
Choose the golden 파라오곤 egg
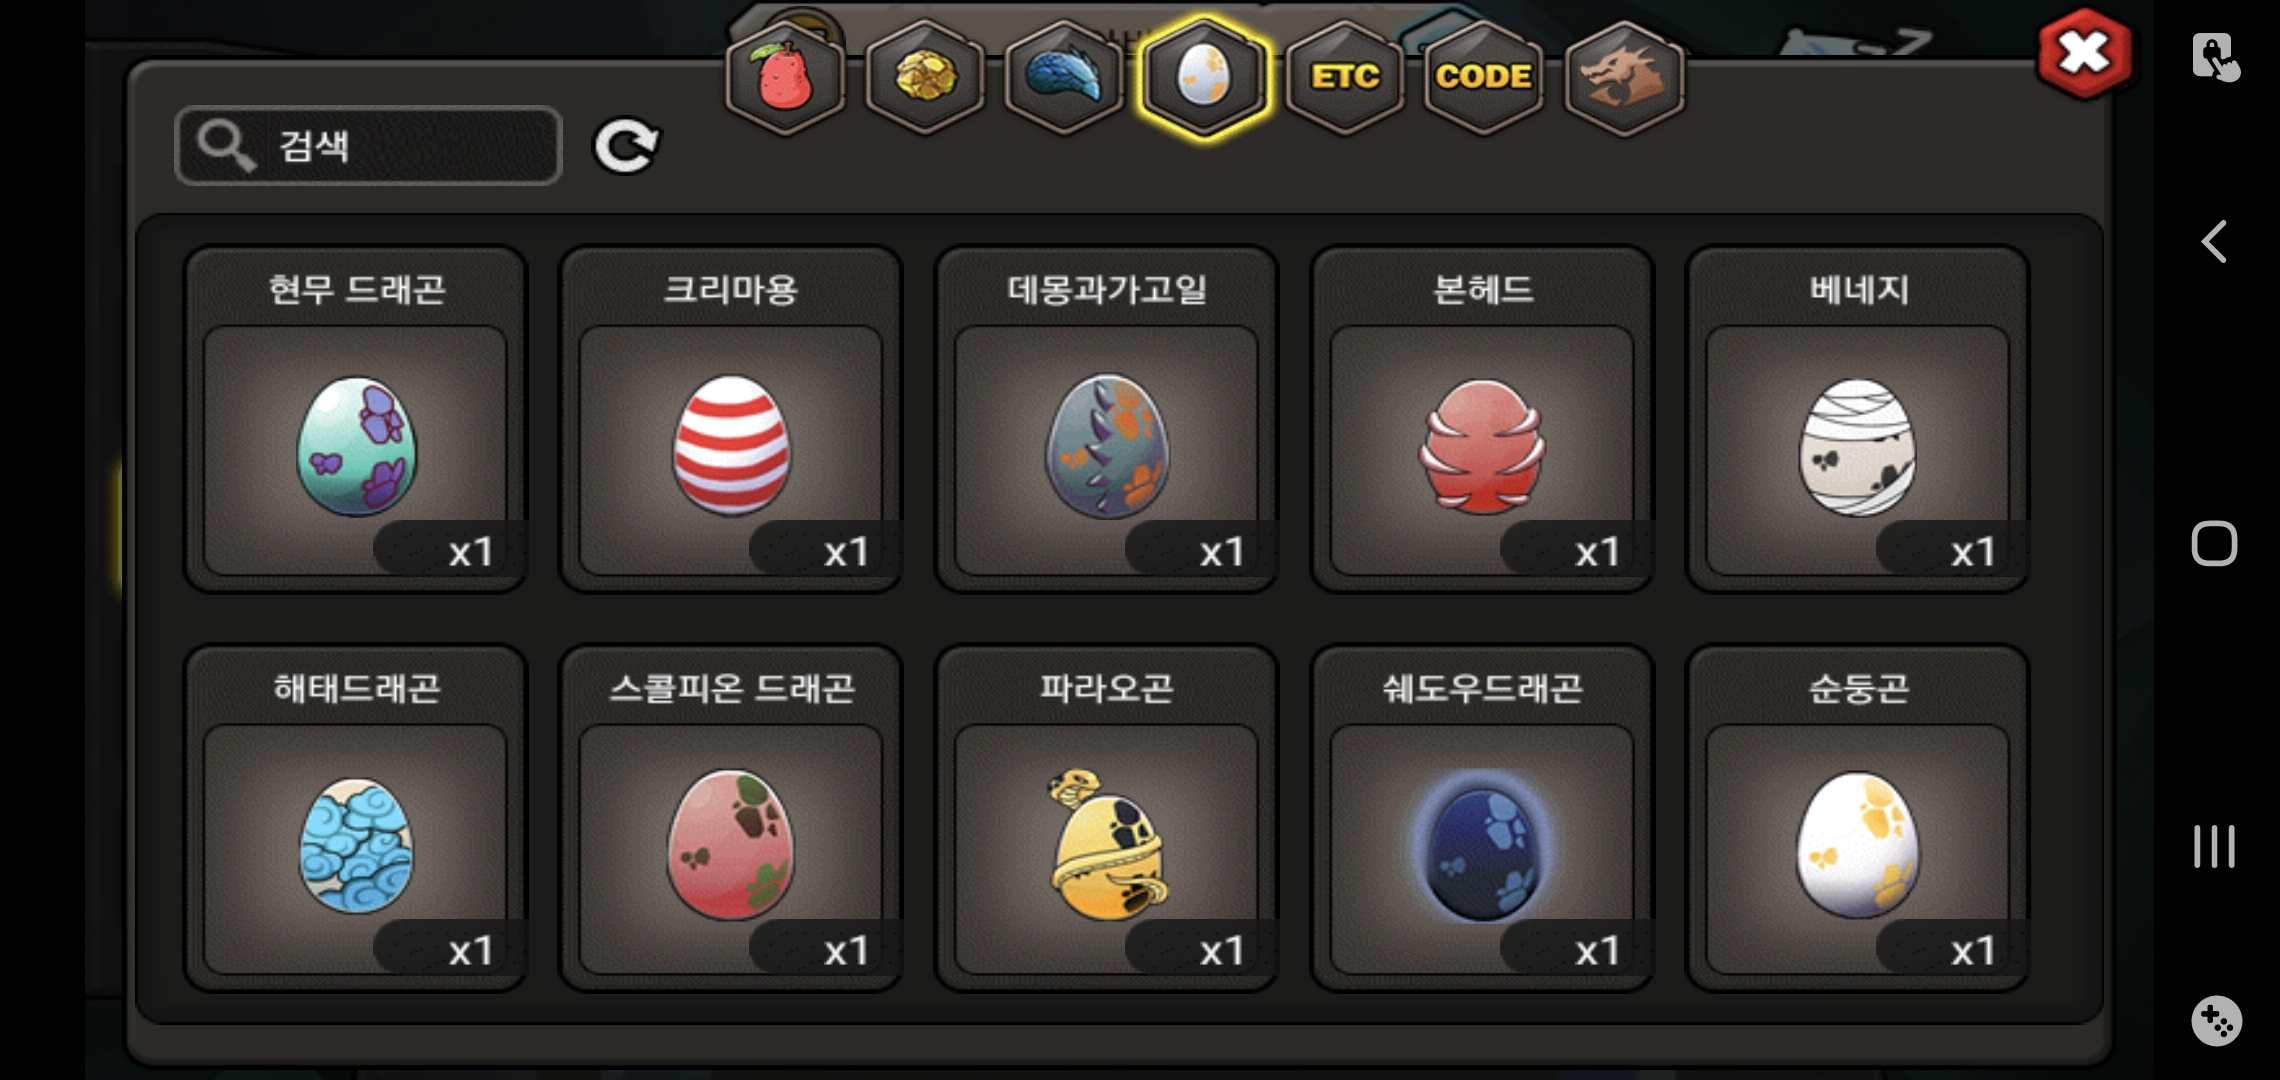tap(1107, 818)
